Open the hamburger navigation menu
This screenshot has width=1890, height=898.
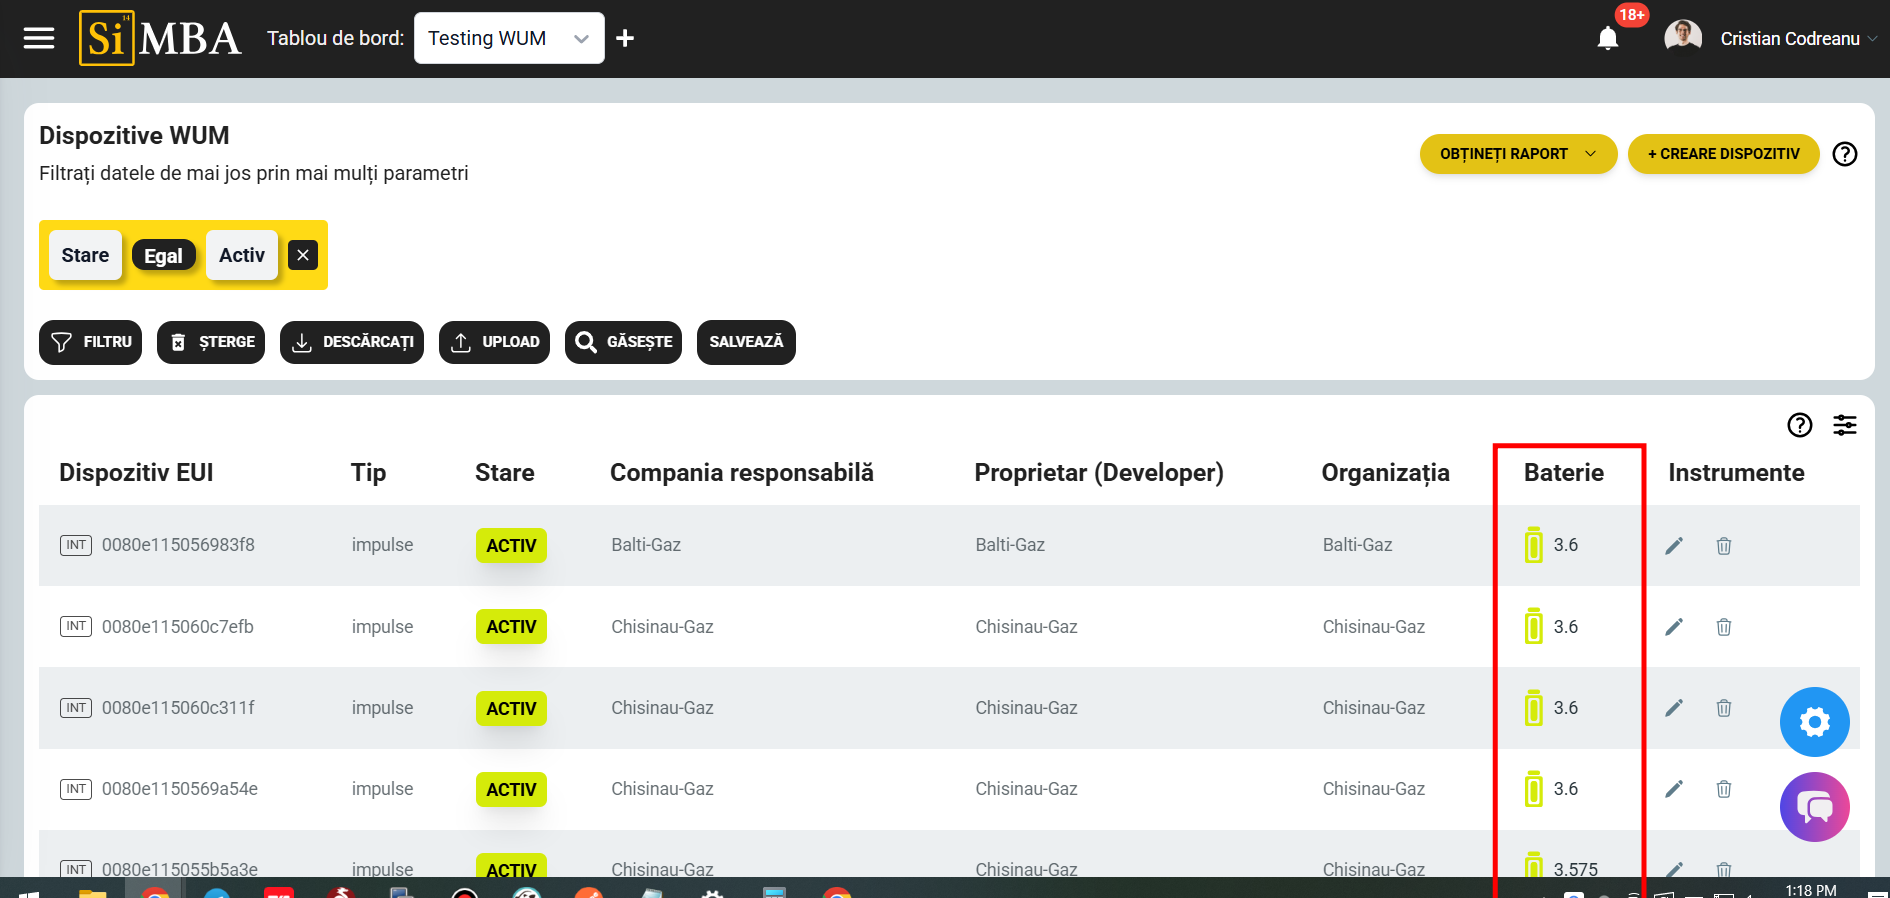[x=39, y=38]
